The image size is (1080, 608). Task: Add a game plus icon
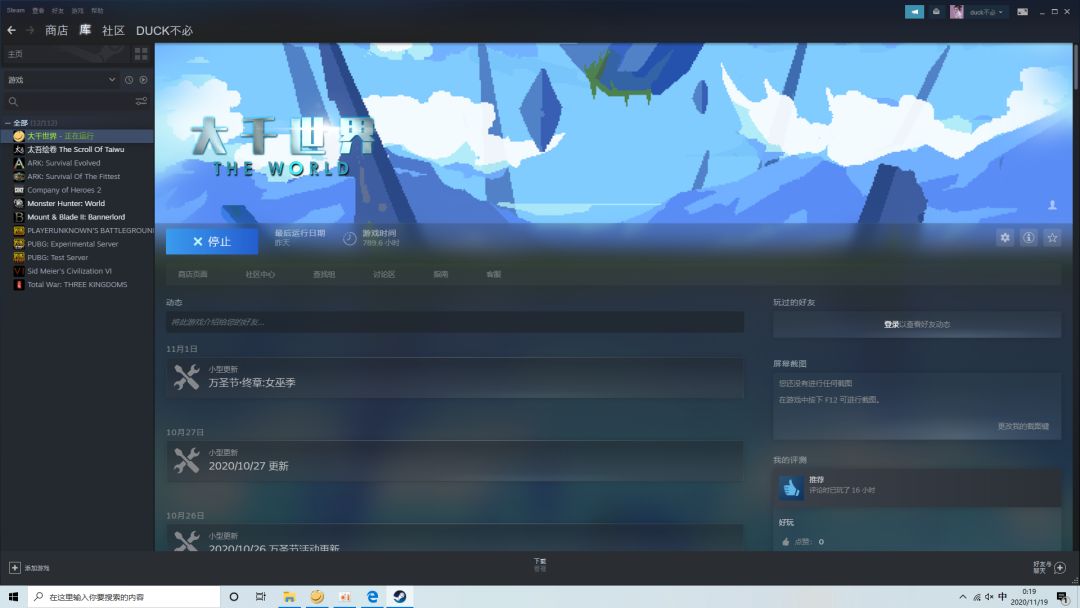(x=14, y=567)
